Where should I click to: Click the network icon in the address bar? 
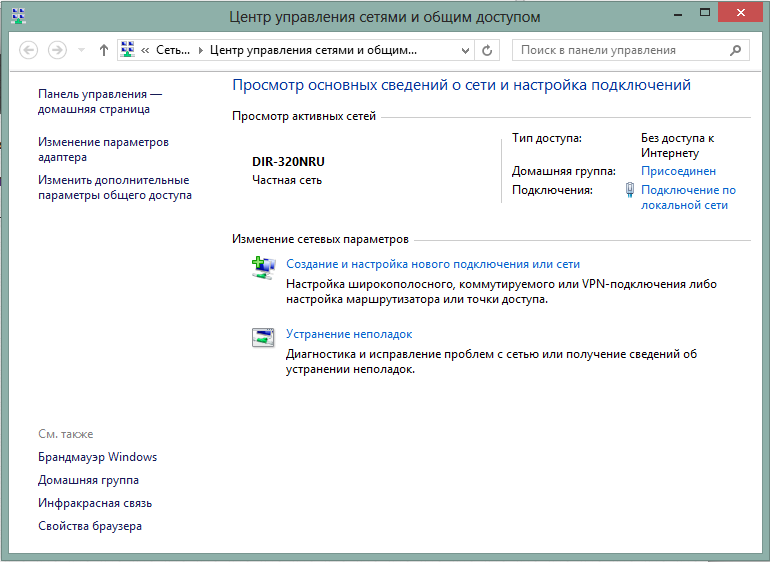tap(129, 50)
